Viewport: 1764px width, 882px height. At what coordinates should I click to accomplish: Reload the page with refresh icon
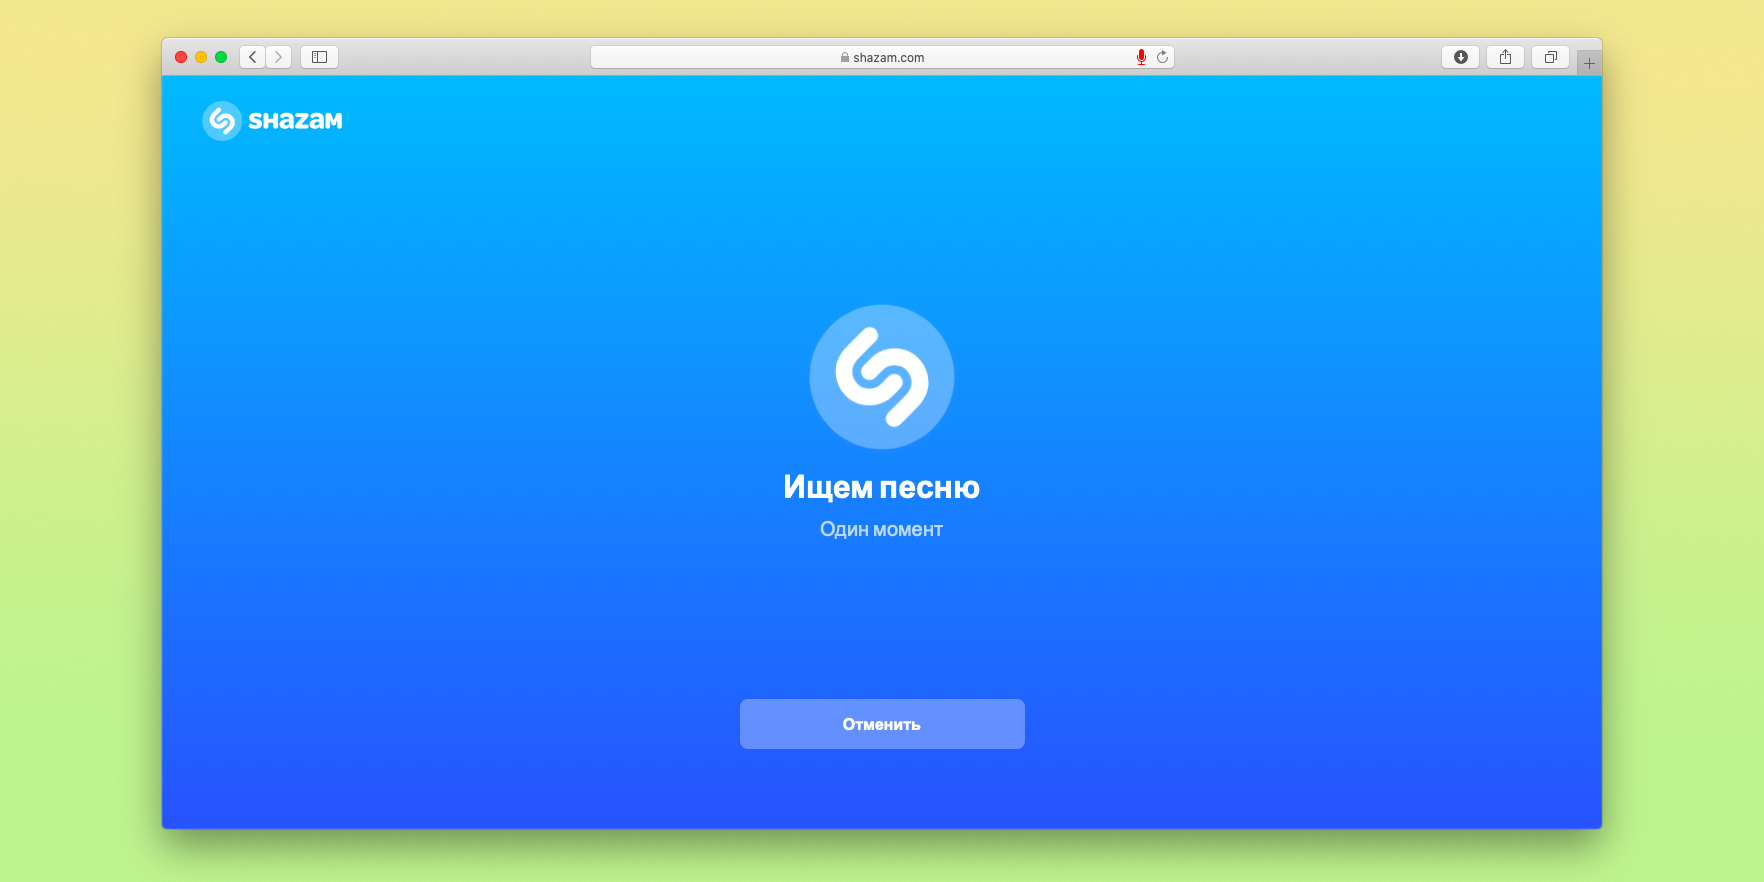(x=1162, y=57)
